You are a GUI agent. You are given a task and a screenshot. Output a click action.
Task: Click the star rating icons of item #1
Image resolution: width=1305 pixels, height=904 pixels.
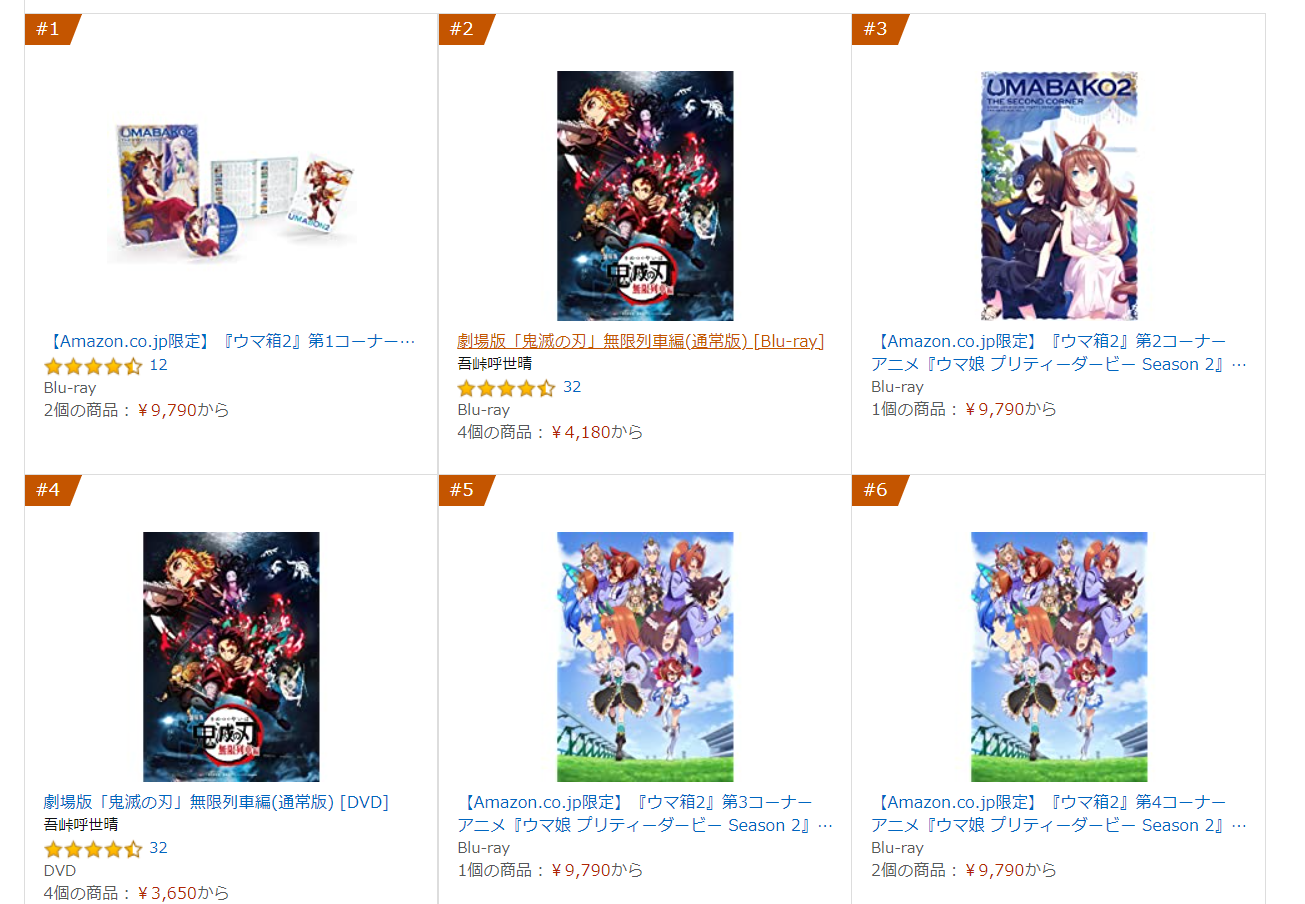[x=93, y=366]
